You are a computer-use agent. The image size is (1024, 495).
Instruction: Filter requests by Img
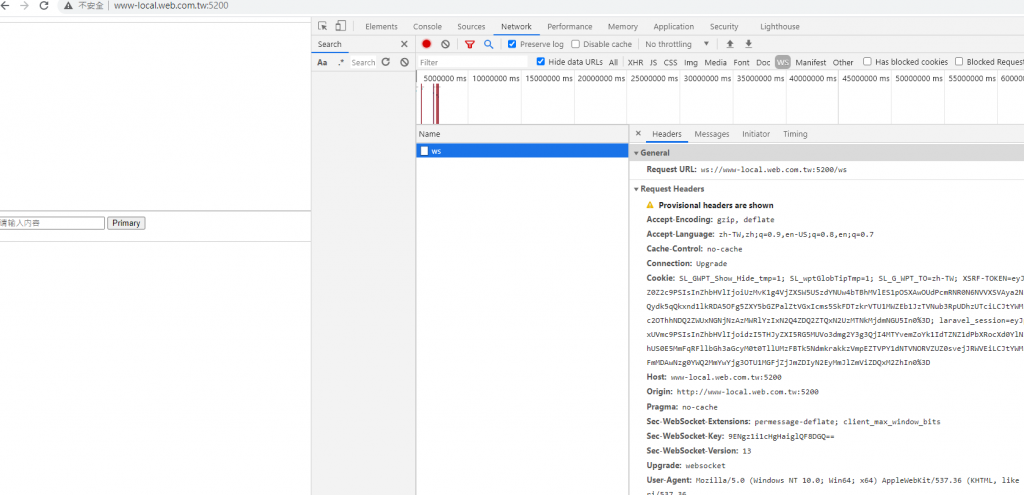pyautogui.click(x=690, y=63)
